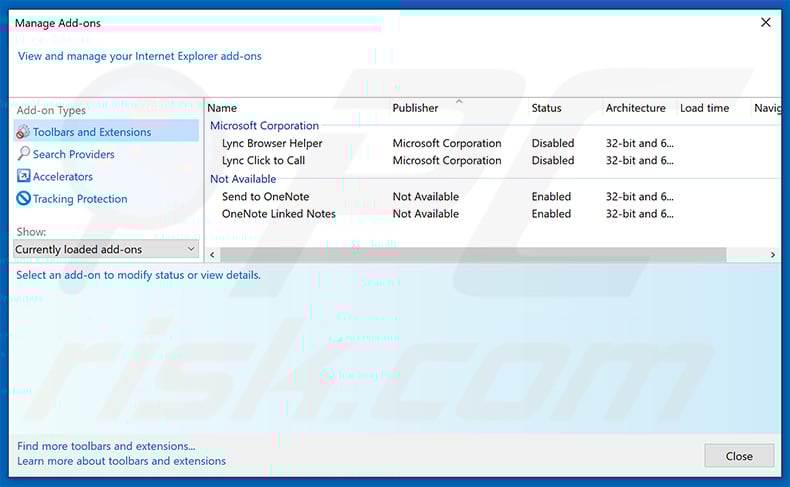Click the Accelerators arrow icon
This screenshot has width=790, height=487.
[23, 176]
